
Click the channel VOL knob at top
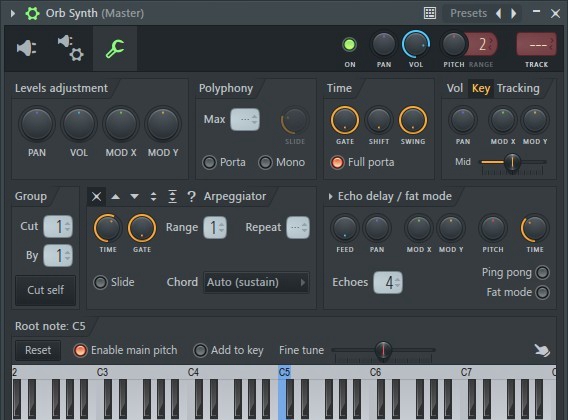tap(416, 45)
